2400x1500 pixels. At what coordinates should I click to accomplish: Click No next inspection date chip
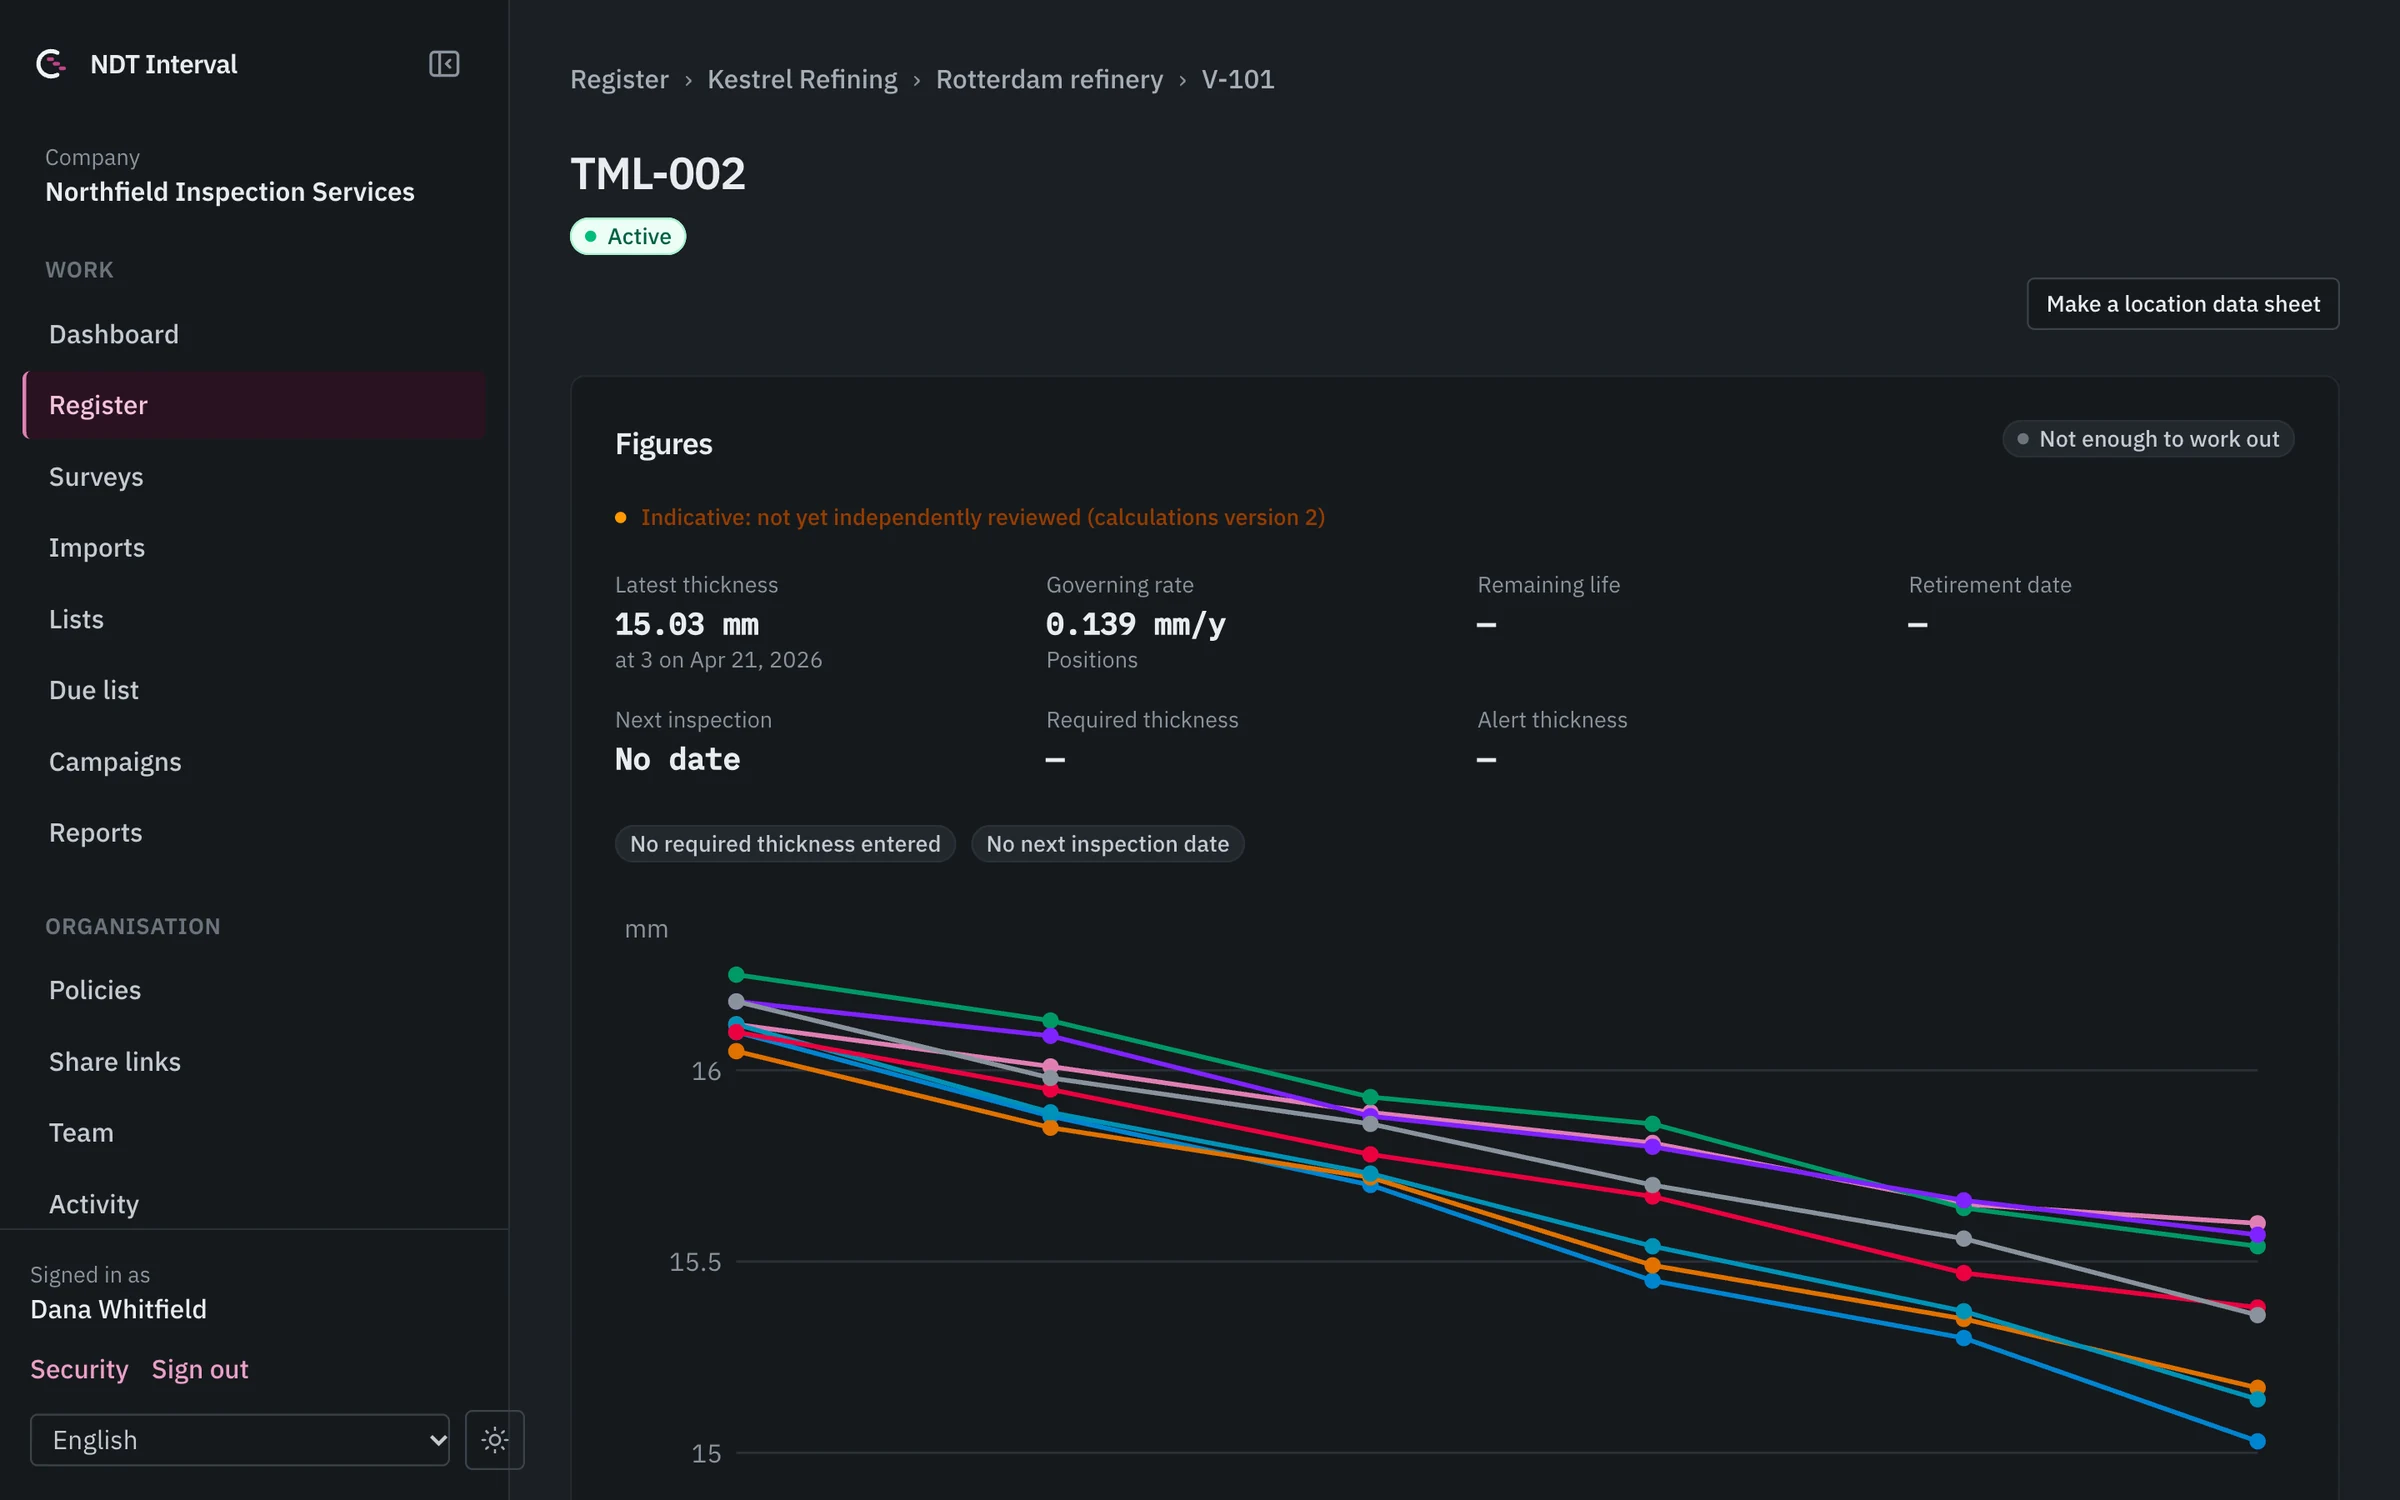1108,844
